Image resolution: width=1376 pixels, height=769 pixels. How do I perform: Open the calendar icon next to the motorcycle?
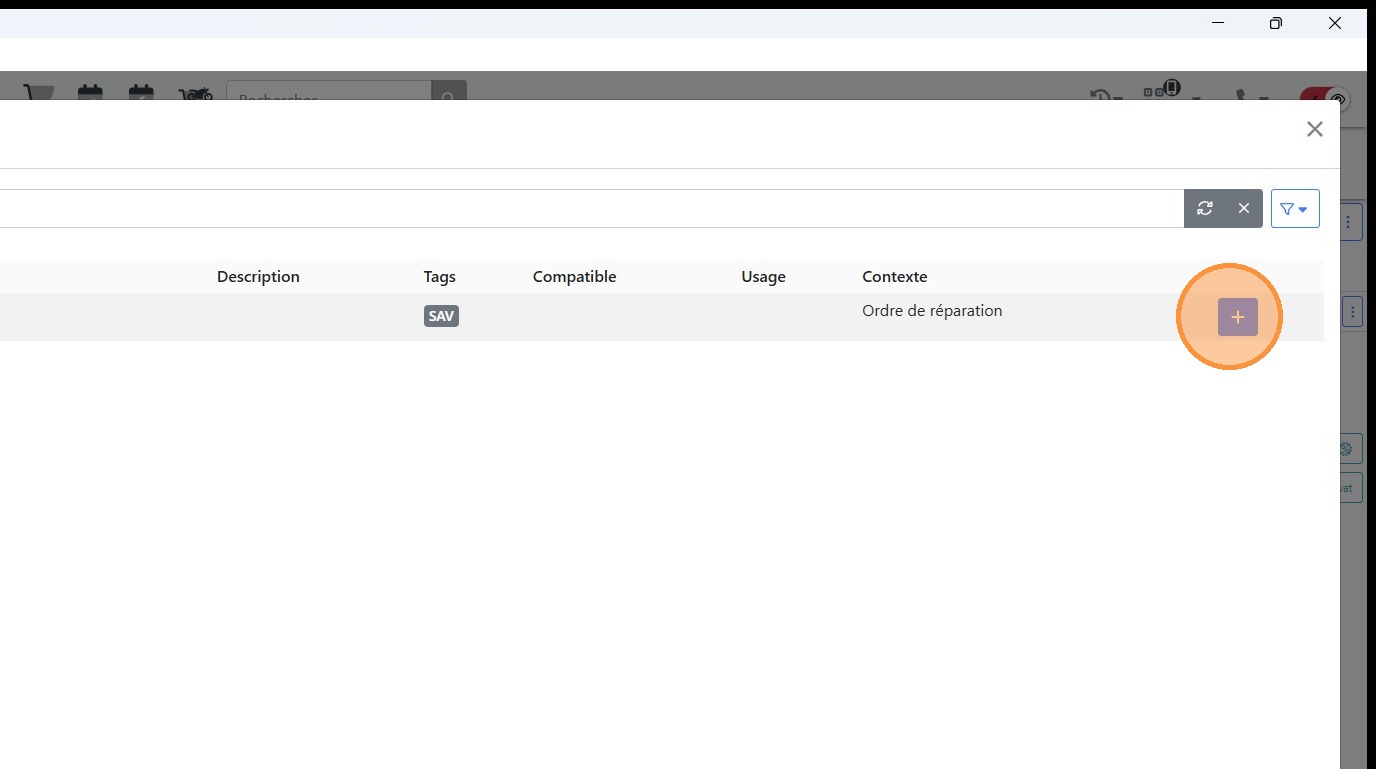(x=141, y=93)
